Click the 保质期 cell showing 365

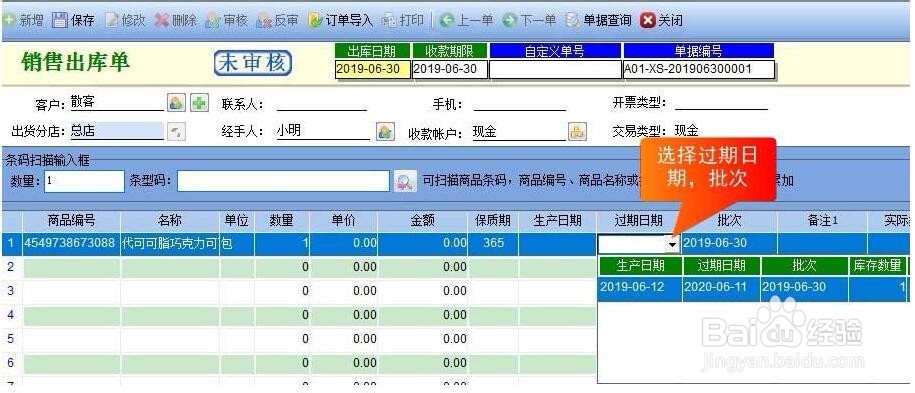(x=493, y=244)
